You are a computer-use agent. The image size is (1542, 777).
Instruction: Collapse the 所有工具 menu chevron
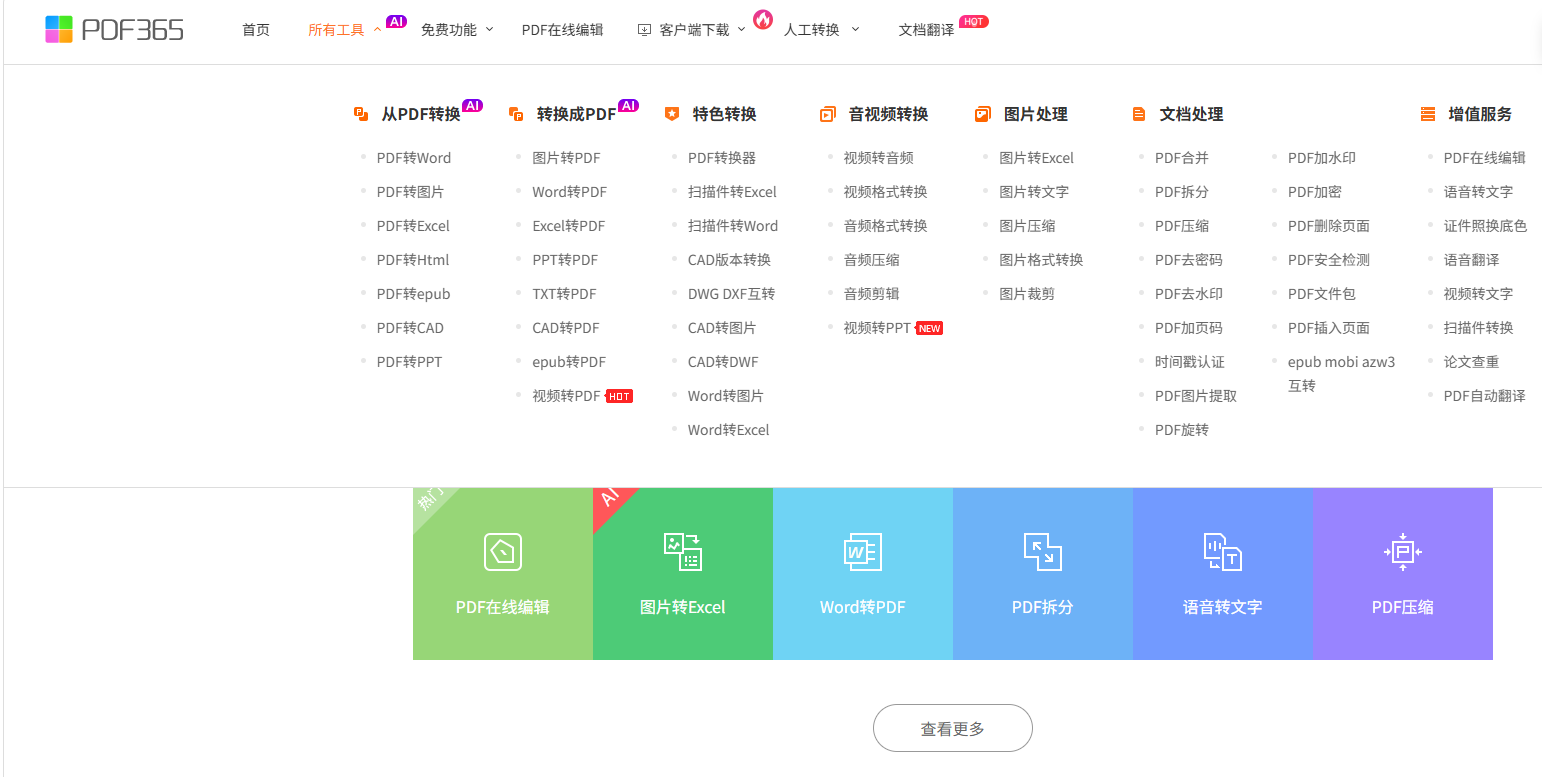click(377, 29)
